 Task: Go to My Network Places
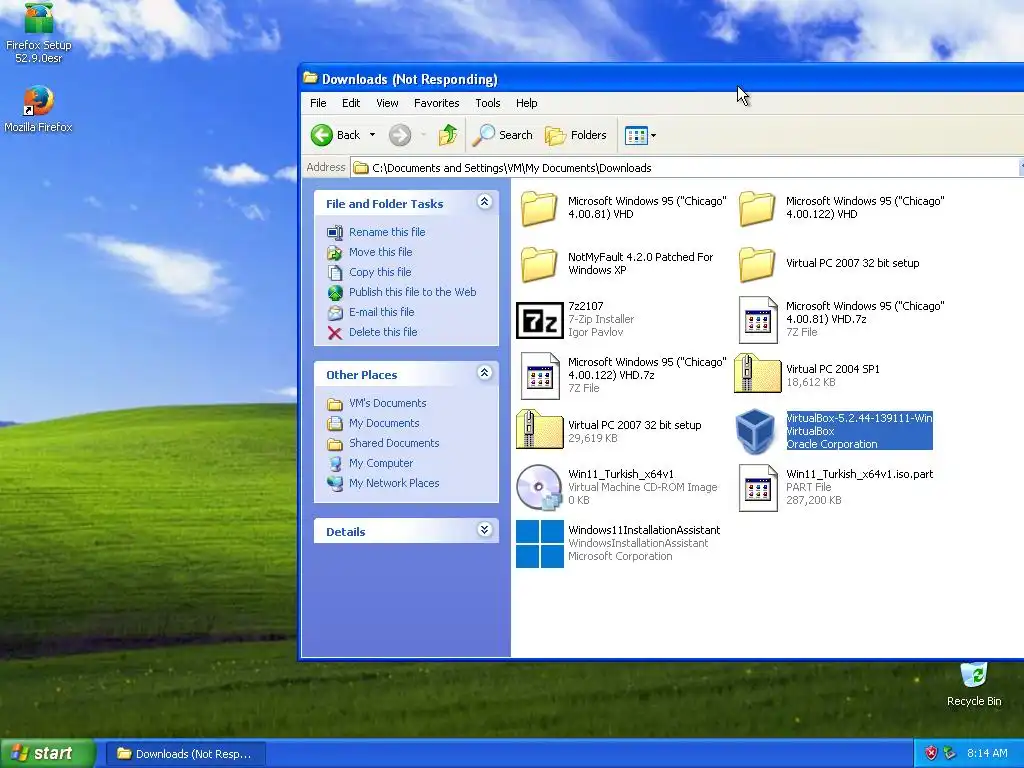pyautogui.click(x=394, y=483)
